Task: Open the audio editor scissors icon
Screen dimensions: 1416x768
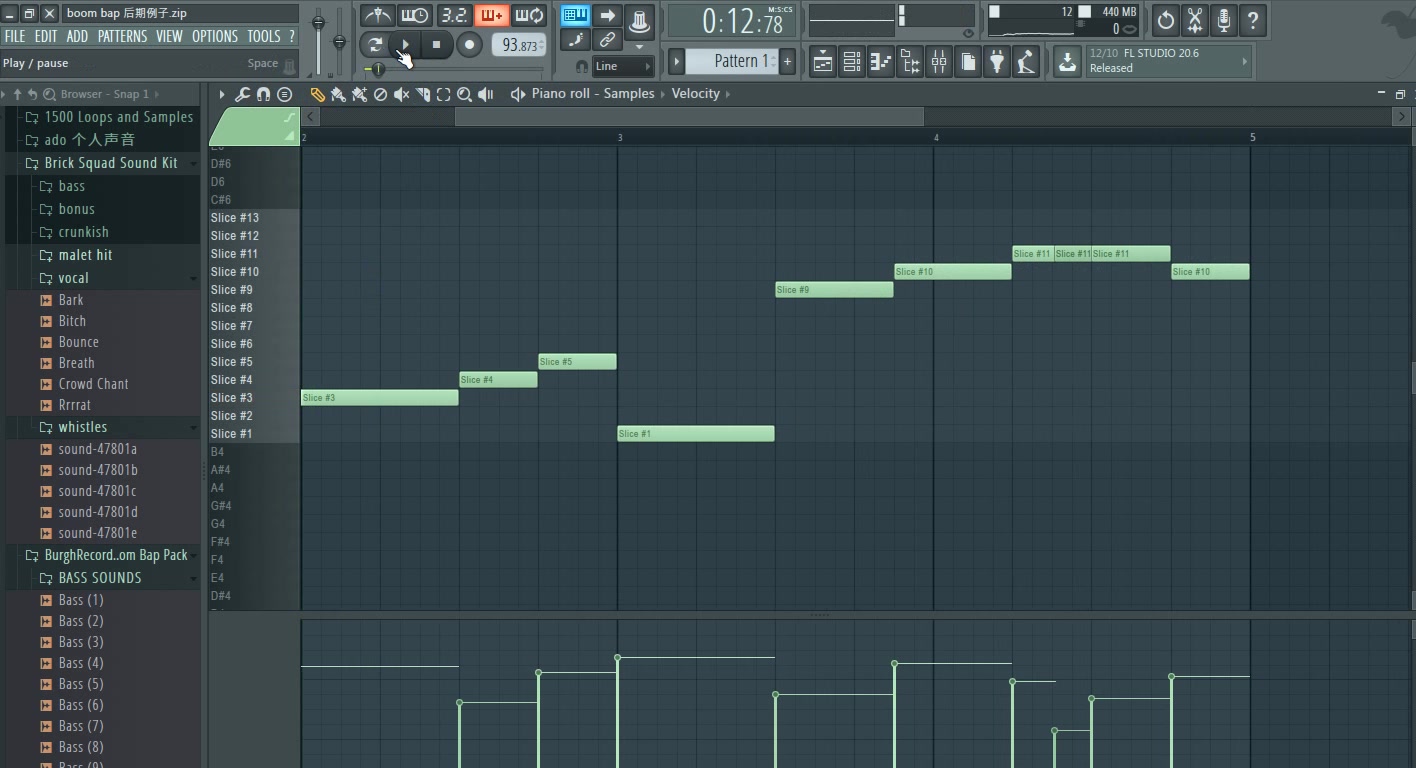Action: pyautogui.click(x=1194, y=20)
